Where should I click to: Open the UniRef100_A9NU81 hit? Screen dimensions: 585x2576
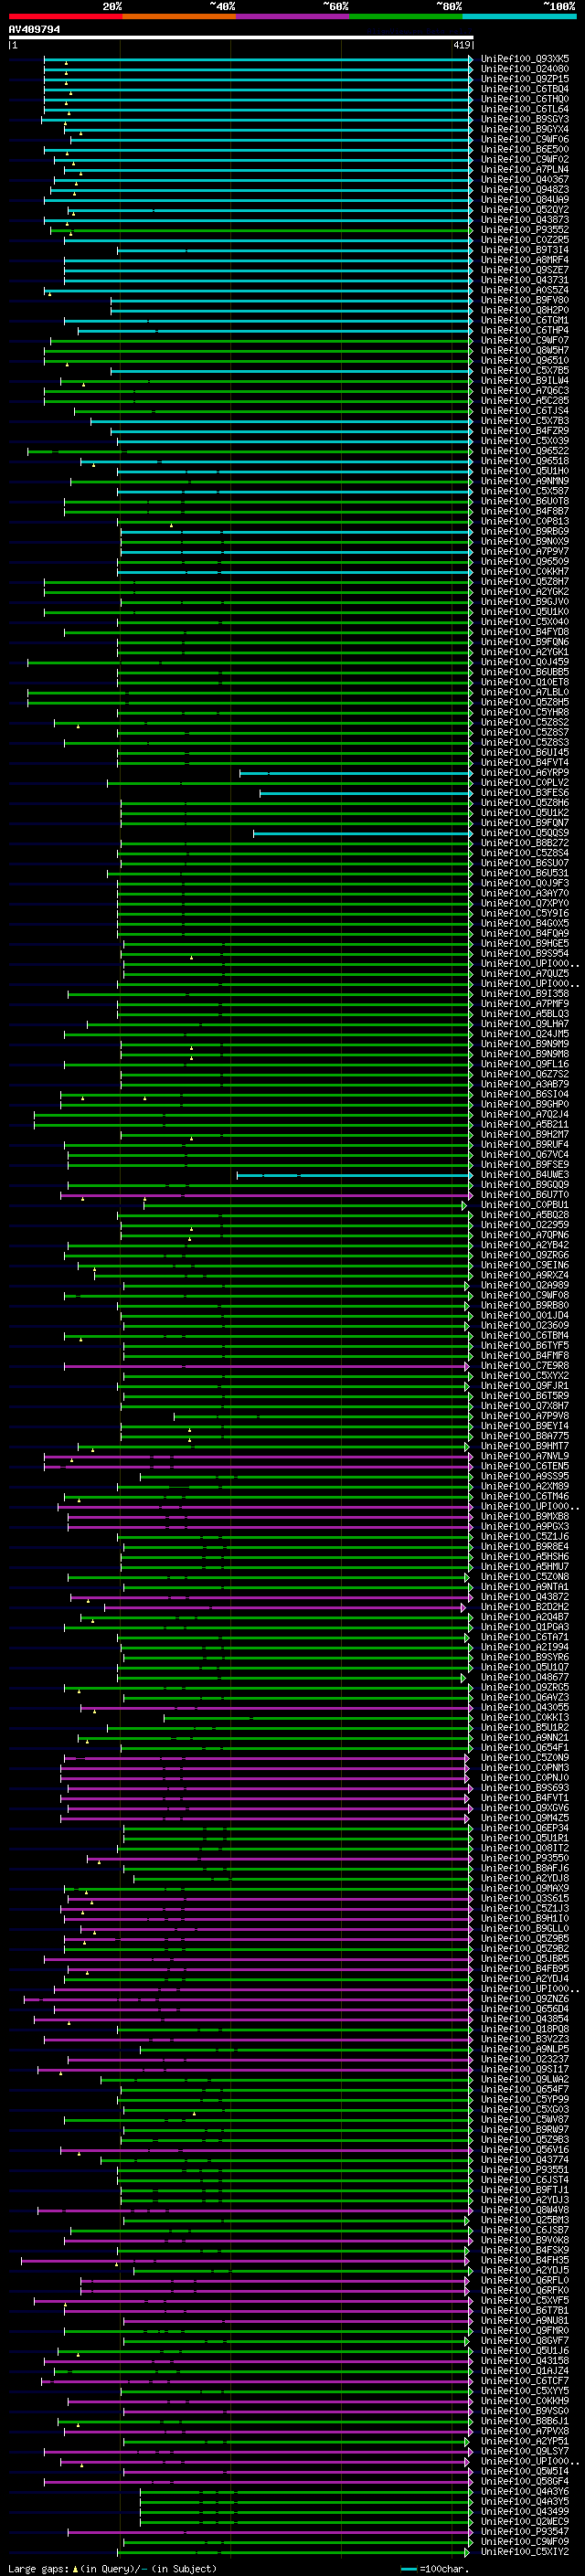(525, 2321)
